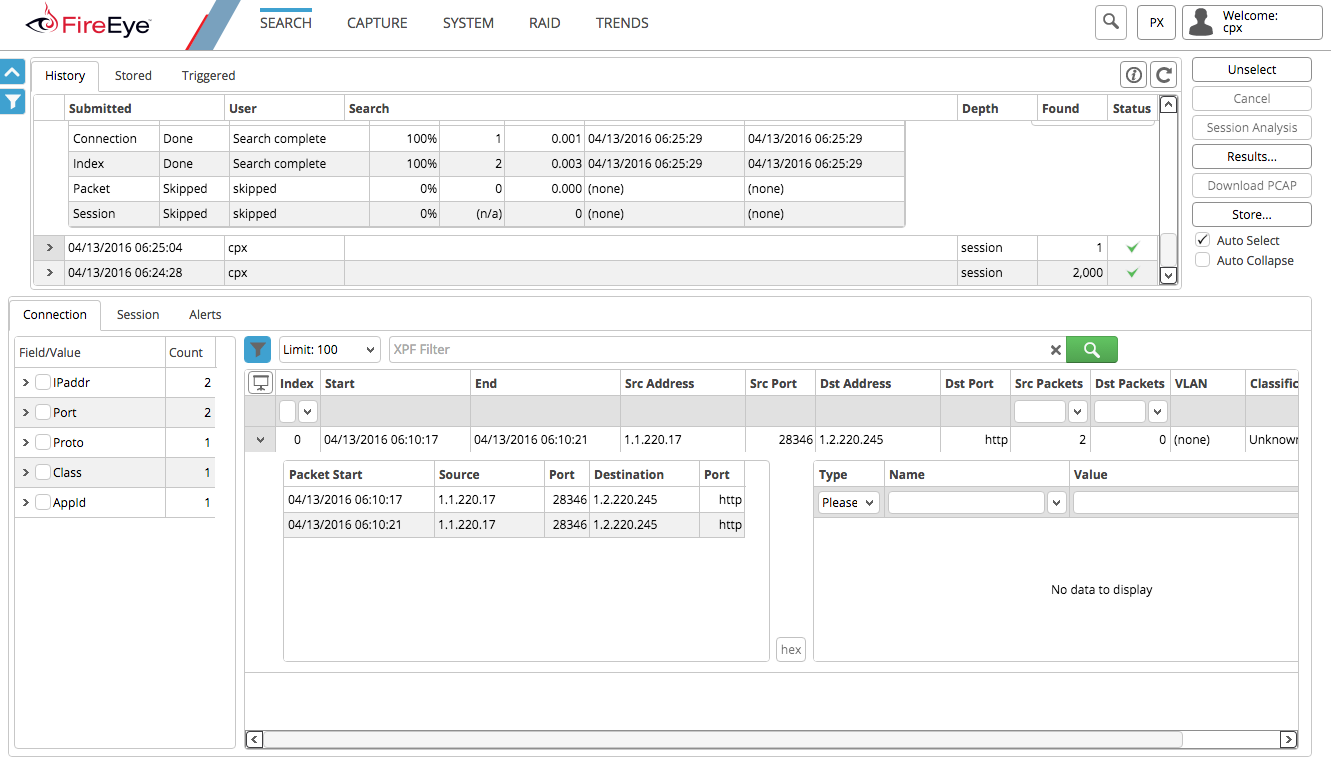Go to SEARCH menu
The image size is (1331, 763).
point(286,22)
